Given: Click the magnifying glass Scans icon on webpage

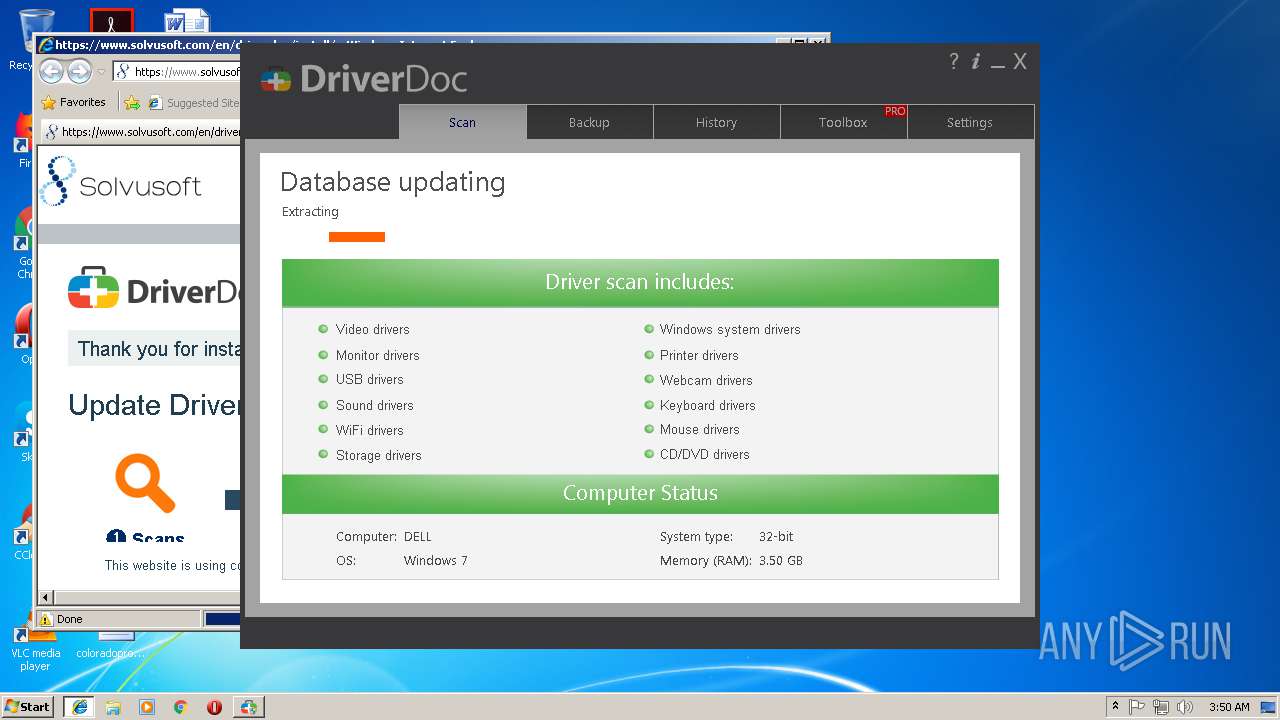Looking at the screenshot, I should point(145,482).
